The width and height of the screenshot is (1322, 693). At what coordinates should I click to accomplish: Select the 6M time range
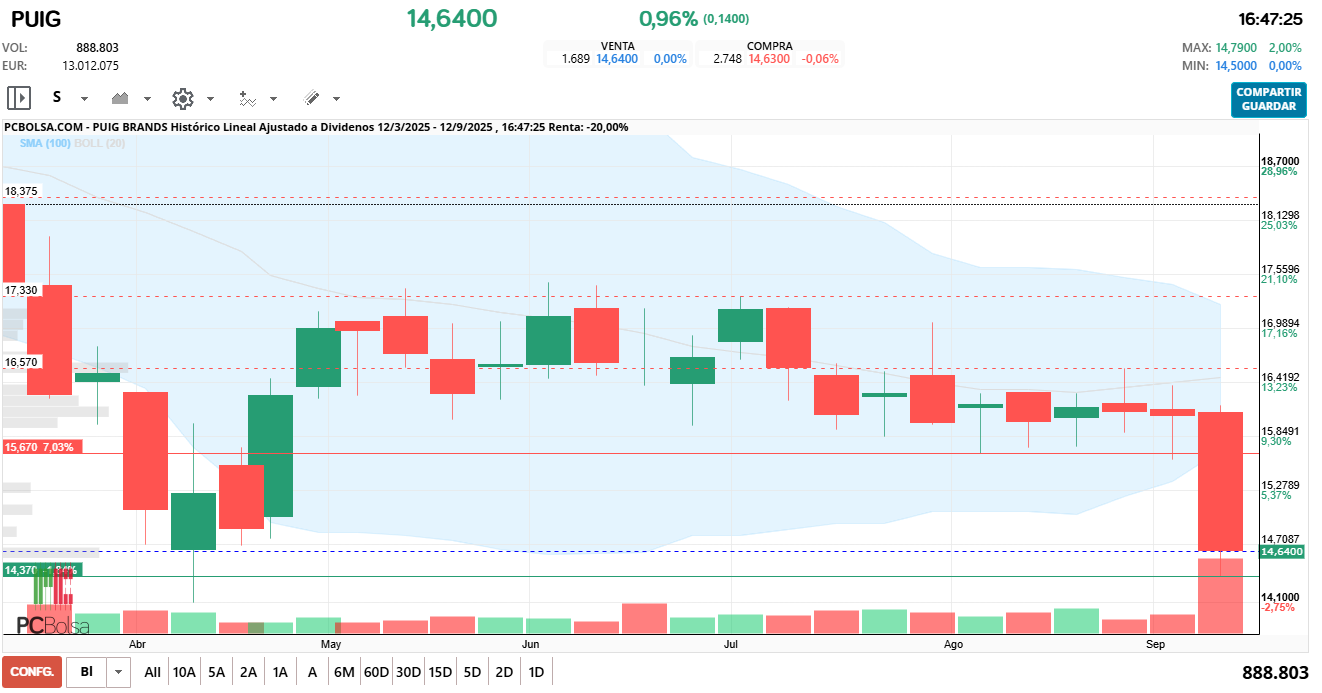pos(344,672)
